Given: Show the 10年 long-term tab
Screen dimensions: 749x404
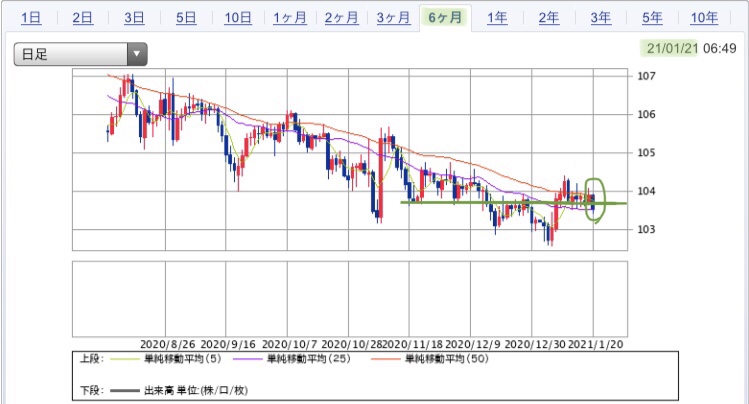Looking at the screenshot, I should (x=704, y=17).
